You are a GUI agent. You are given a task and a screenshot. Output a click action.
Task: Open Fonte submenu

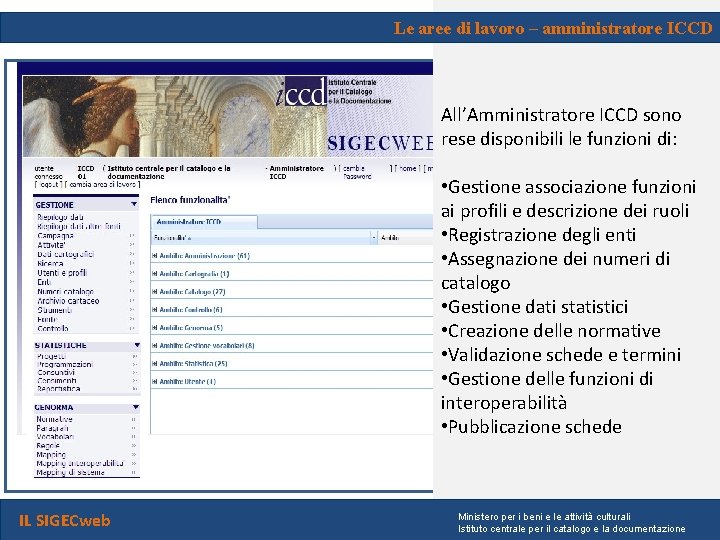47,319
